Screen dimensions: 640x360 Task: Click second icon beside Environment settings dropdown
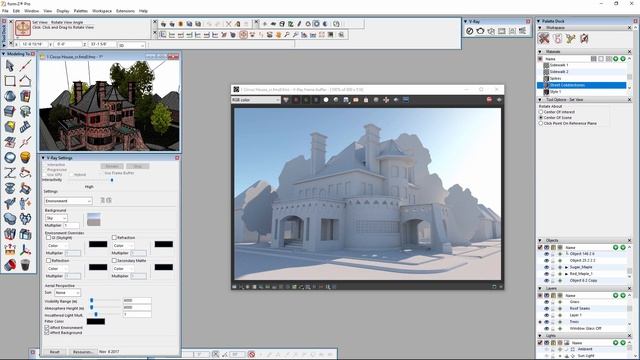point(109,200)
